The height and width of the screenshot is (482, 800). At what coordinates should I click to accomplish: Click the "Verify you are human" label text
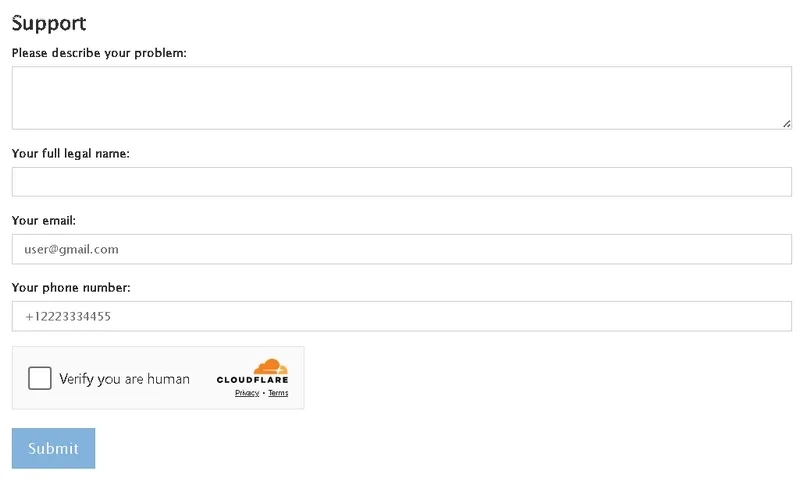coord(124,379)
